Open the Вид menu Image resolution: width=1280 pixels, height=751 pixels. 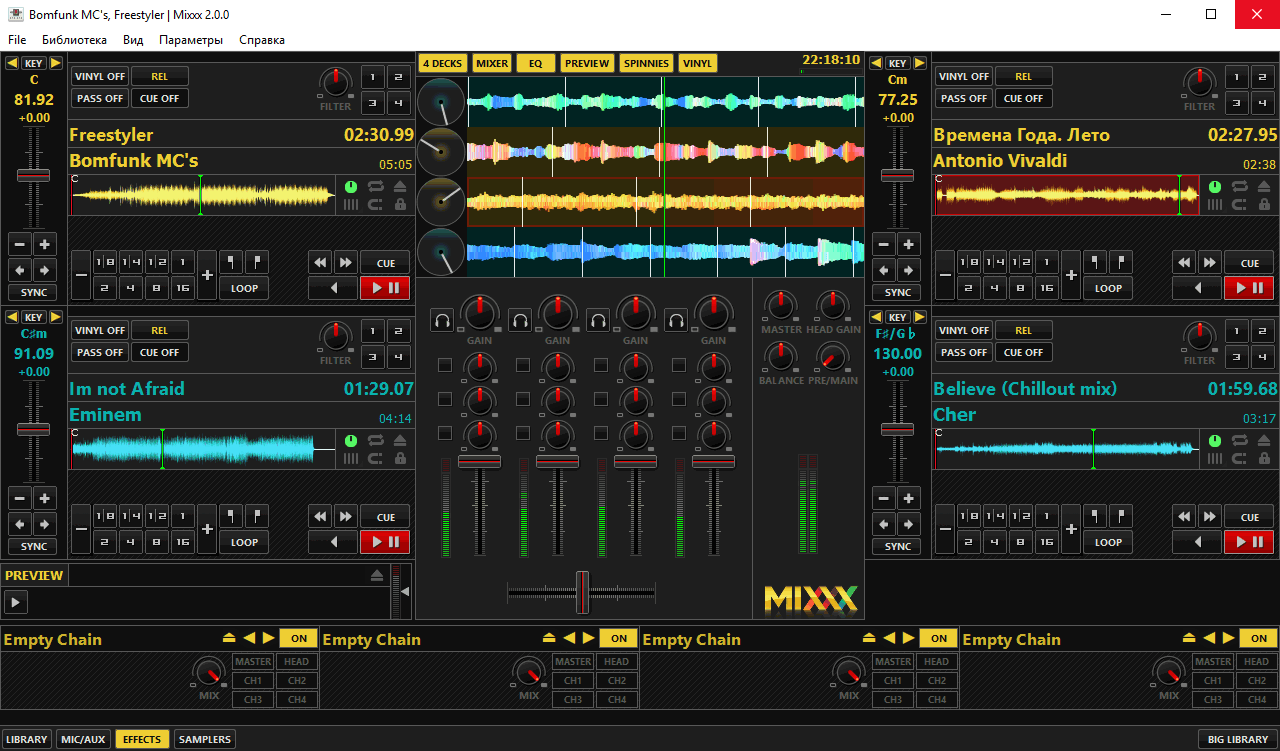click(133, 40)
